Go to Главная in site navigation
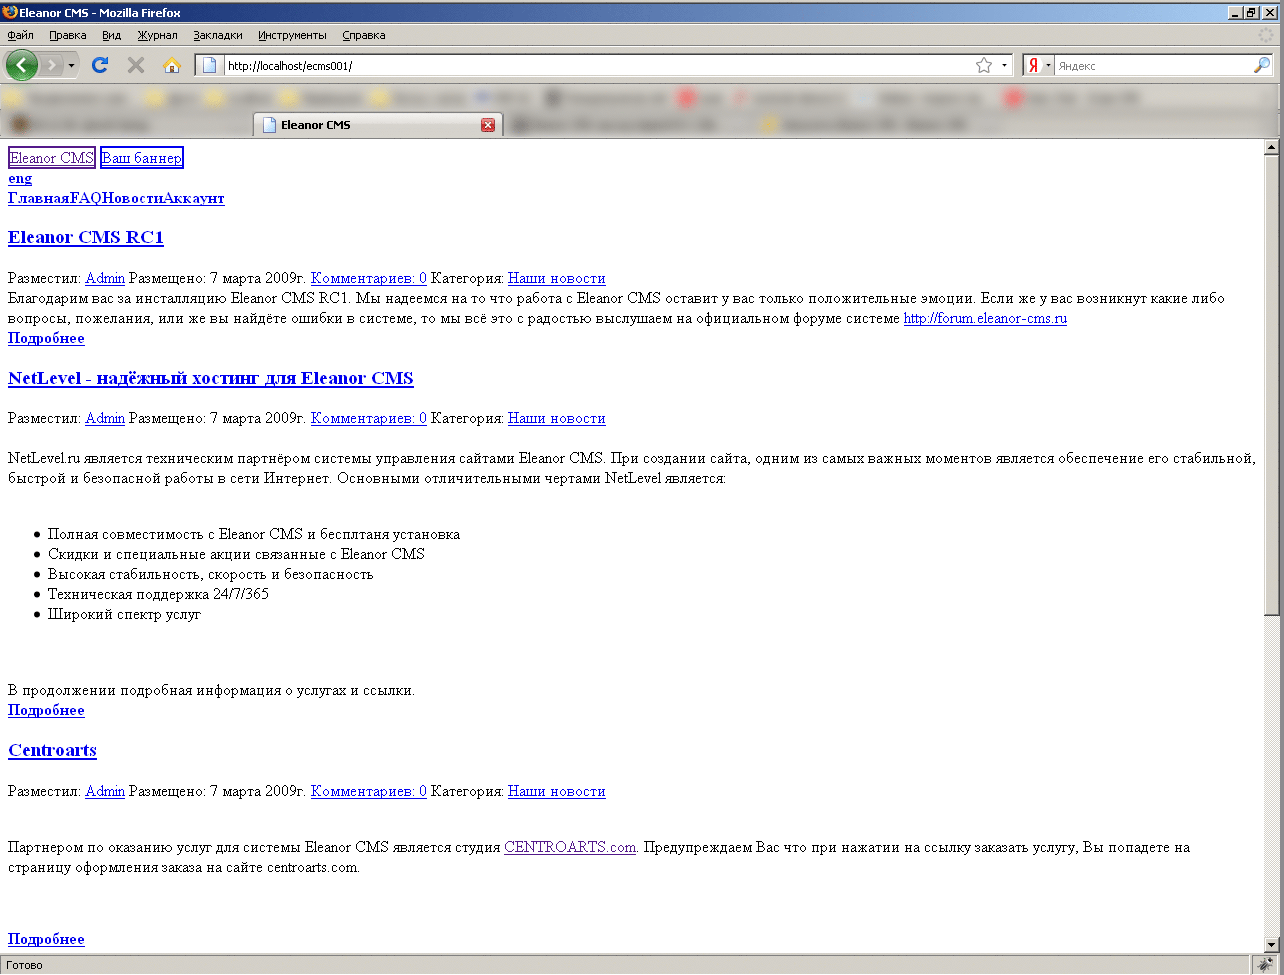 click(x=39, y=198)
